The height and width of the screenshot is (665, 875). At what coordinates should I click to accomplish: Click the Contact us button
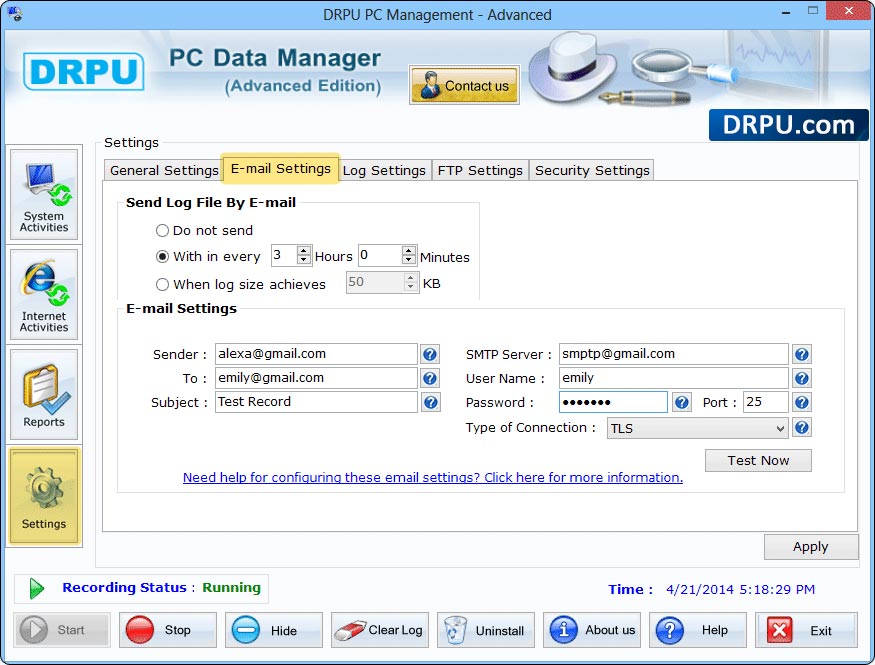pyautogui.click(x=464, y=85)
